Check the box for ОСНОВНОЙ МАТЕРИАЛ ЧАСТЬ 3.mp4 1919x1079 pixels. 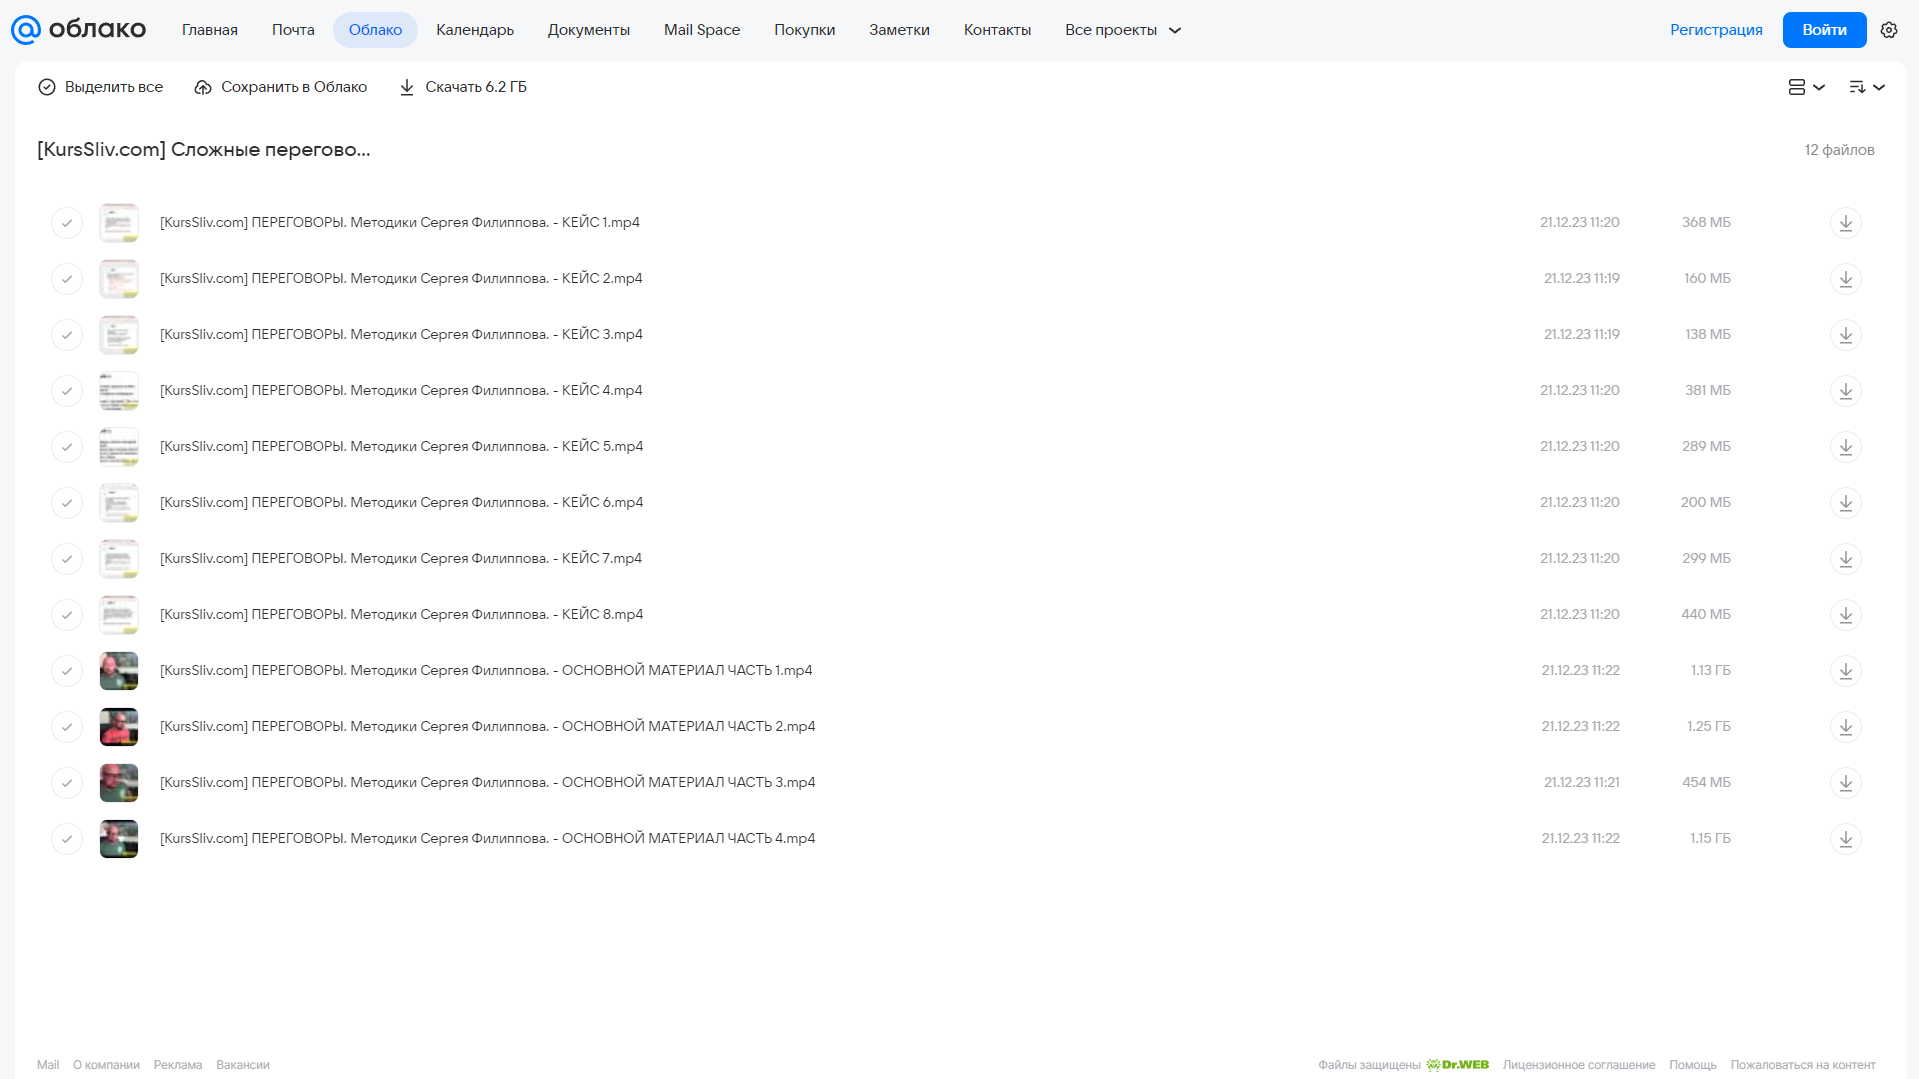click(x=67, y=783)
